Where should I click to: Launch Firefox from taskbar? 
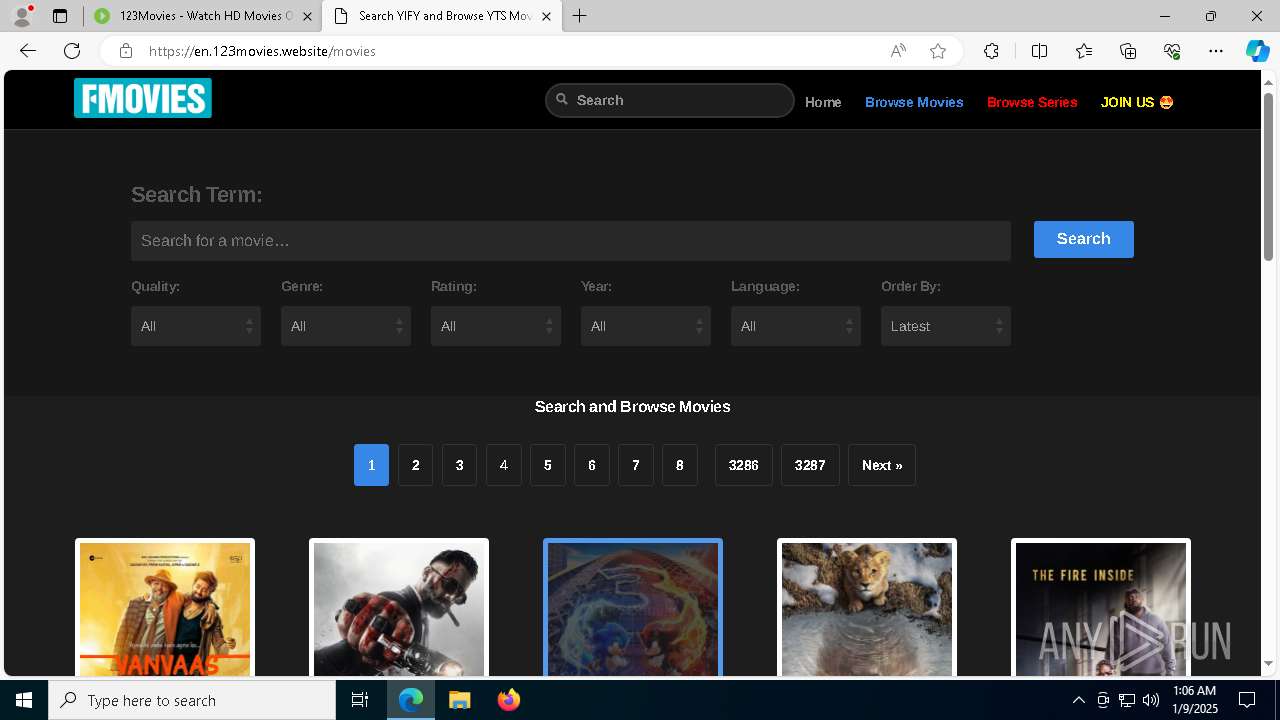509,700
